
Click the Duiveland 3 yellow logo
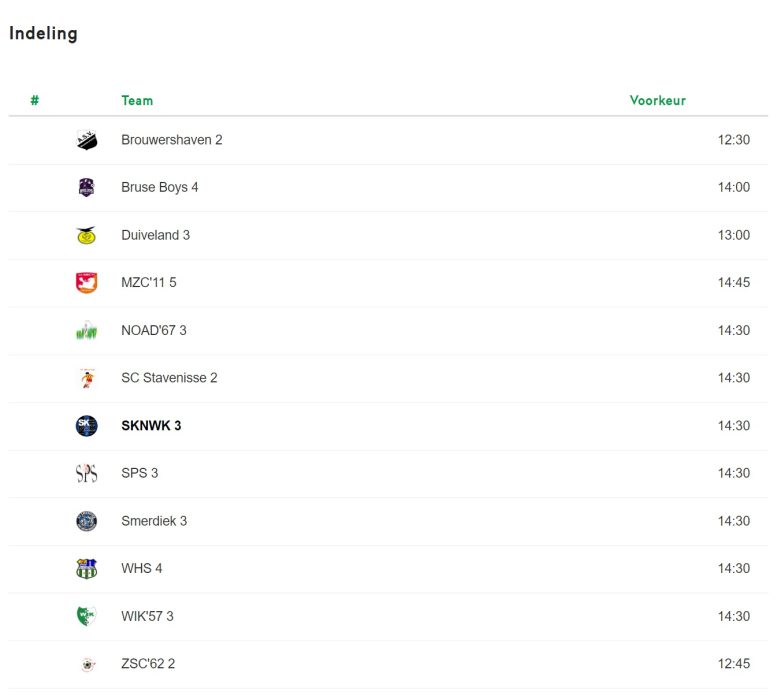point(87,235)
